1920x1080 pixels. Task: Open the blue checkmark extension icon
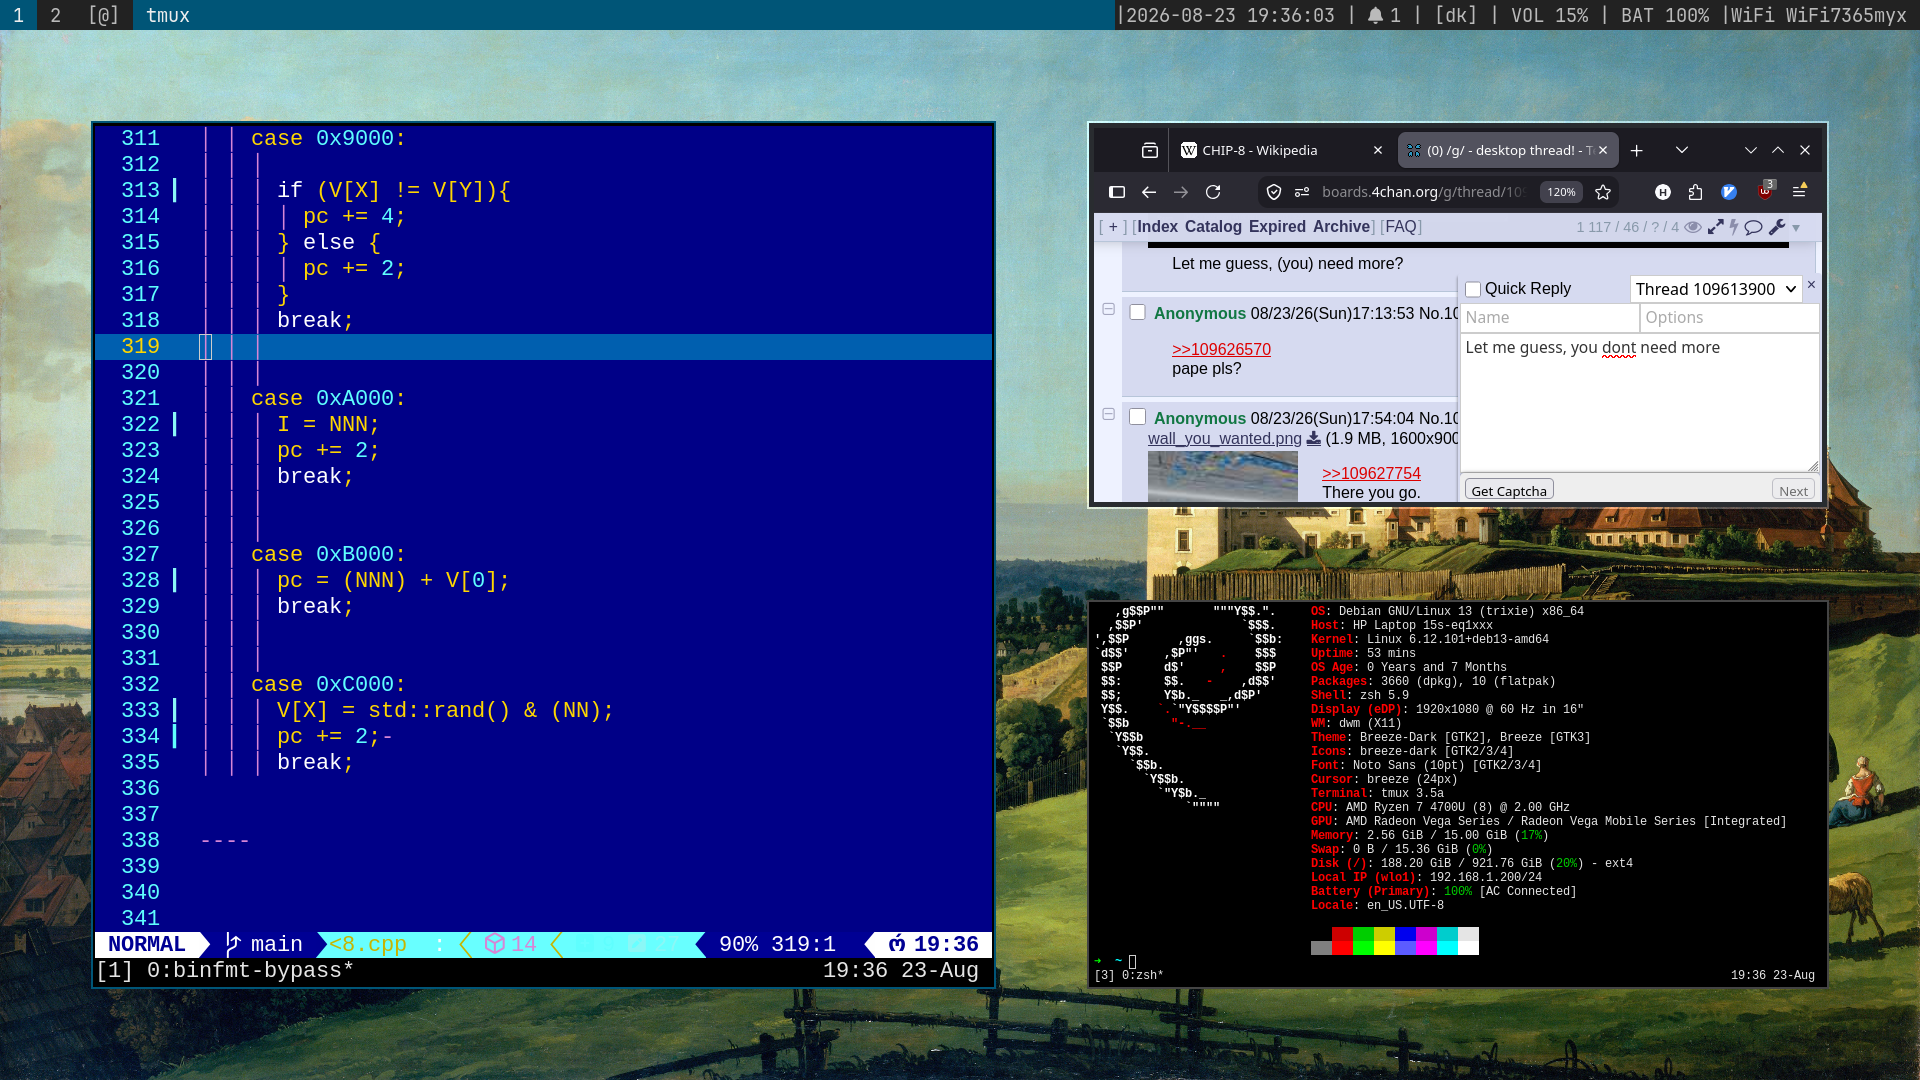point(1729,192)
